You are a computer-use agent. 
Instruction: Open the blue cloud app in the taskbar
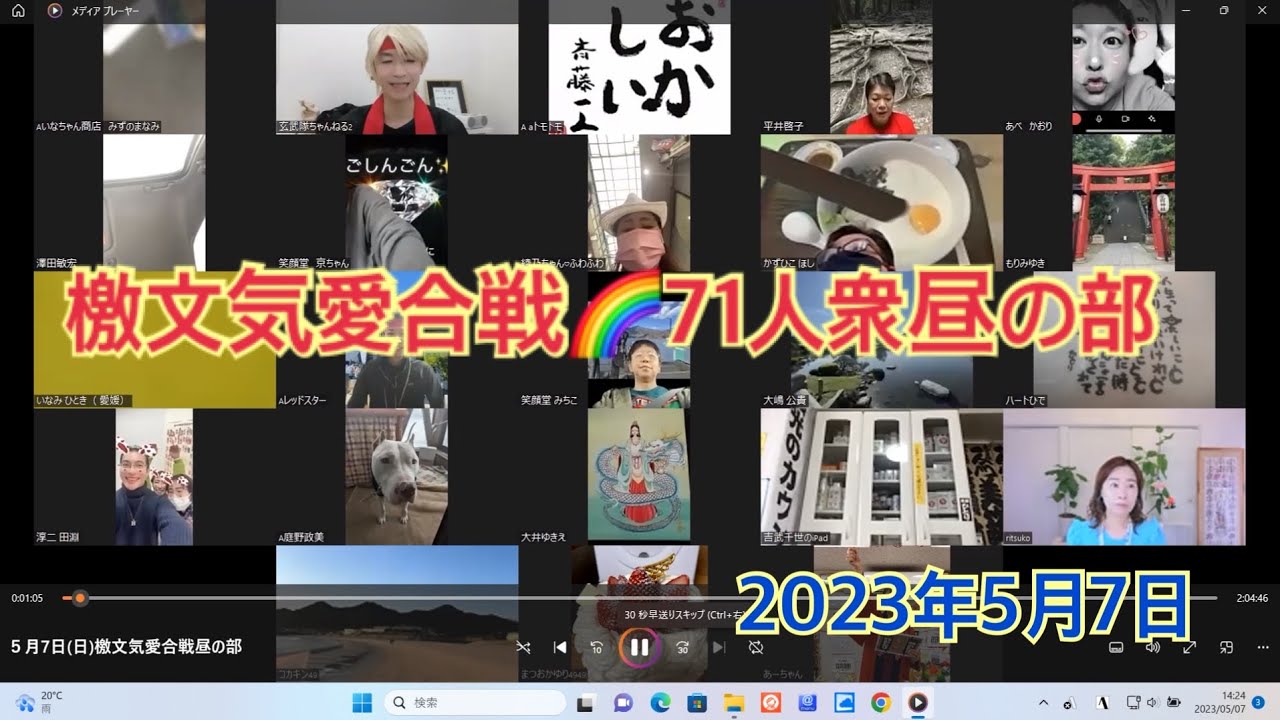click(845, 702)
